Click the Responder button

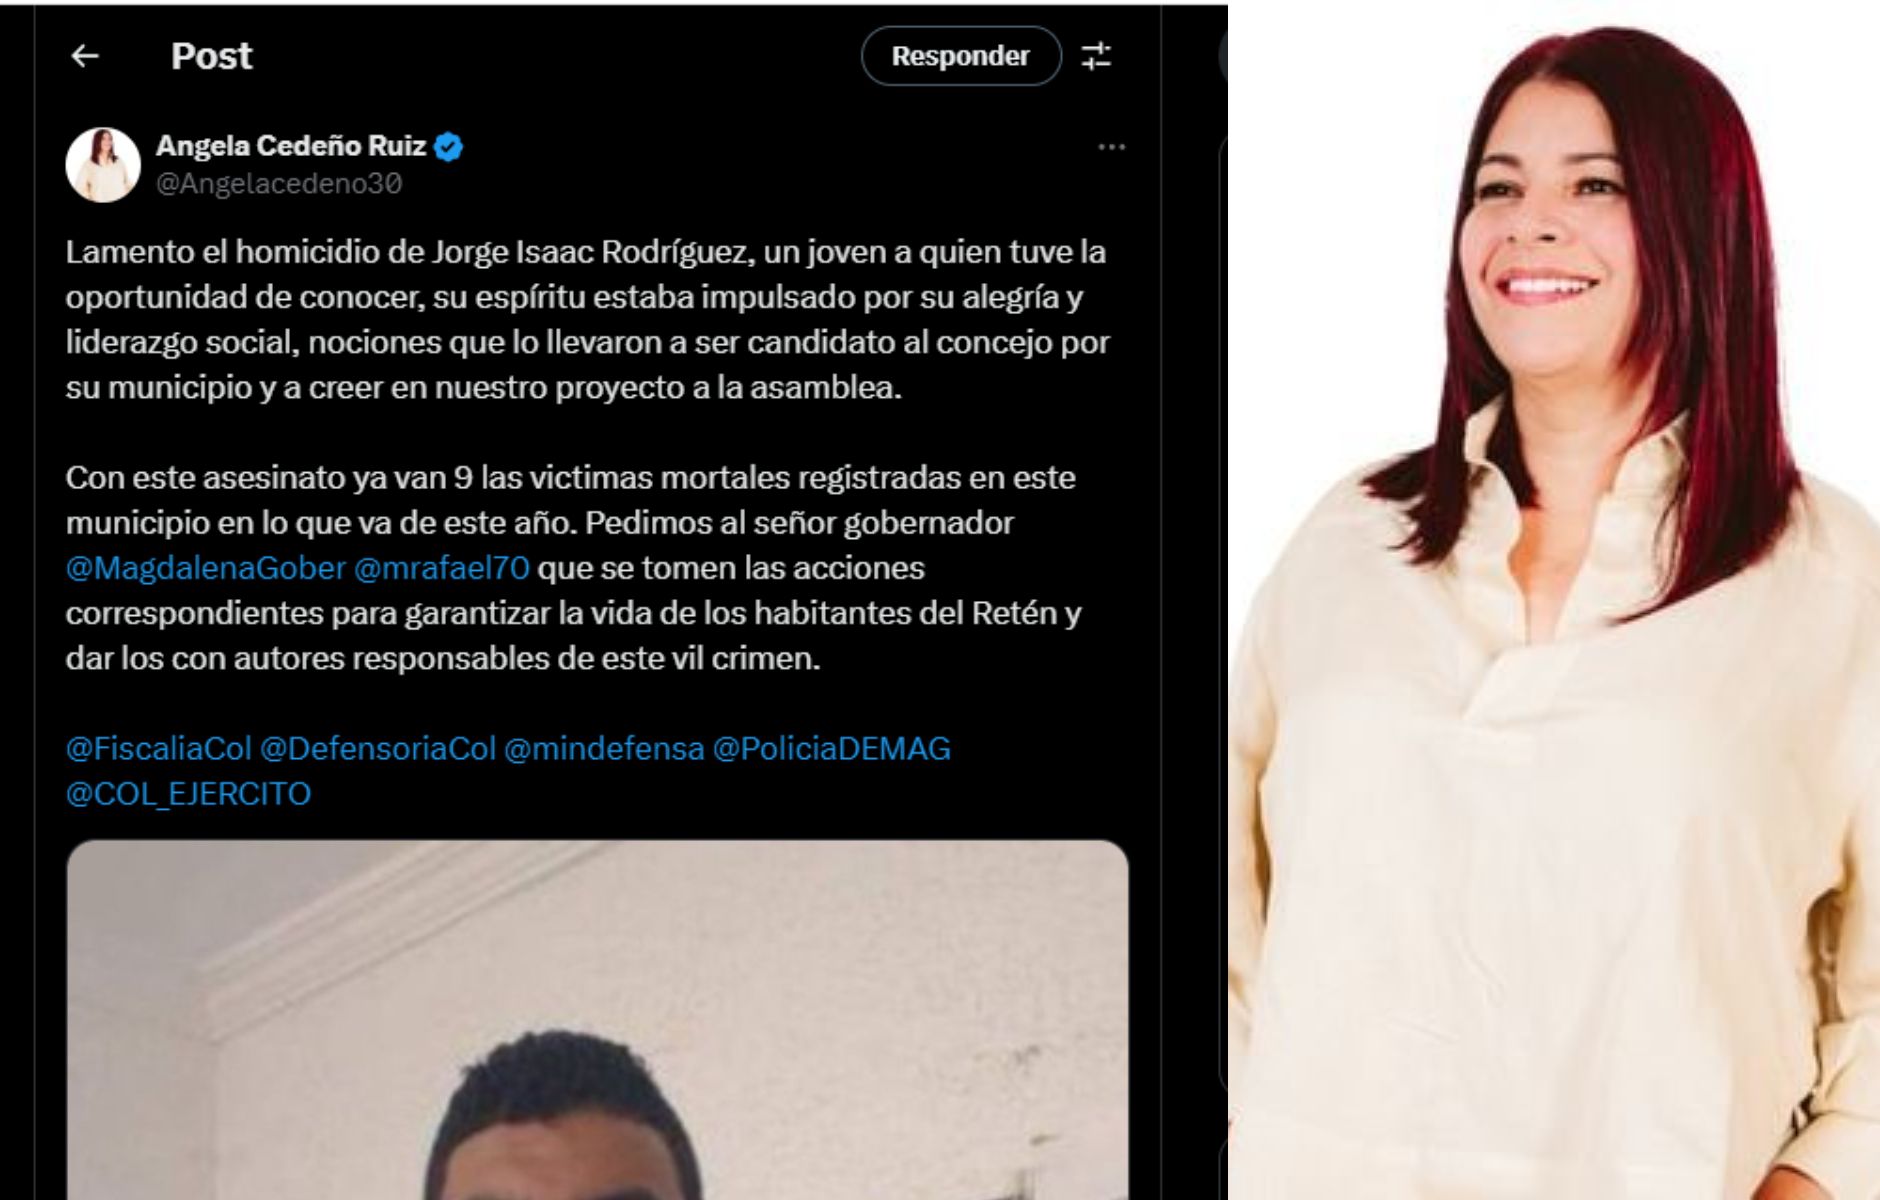click(960, 56)
